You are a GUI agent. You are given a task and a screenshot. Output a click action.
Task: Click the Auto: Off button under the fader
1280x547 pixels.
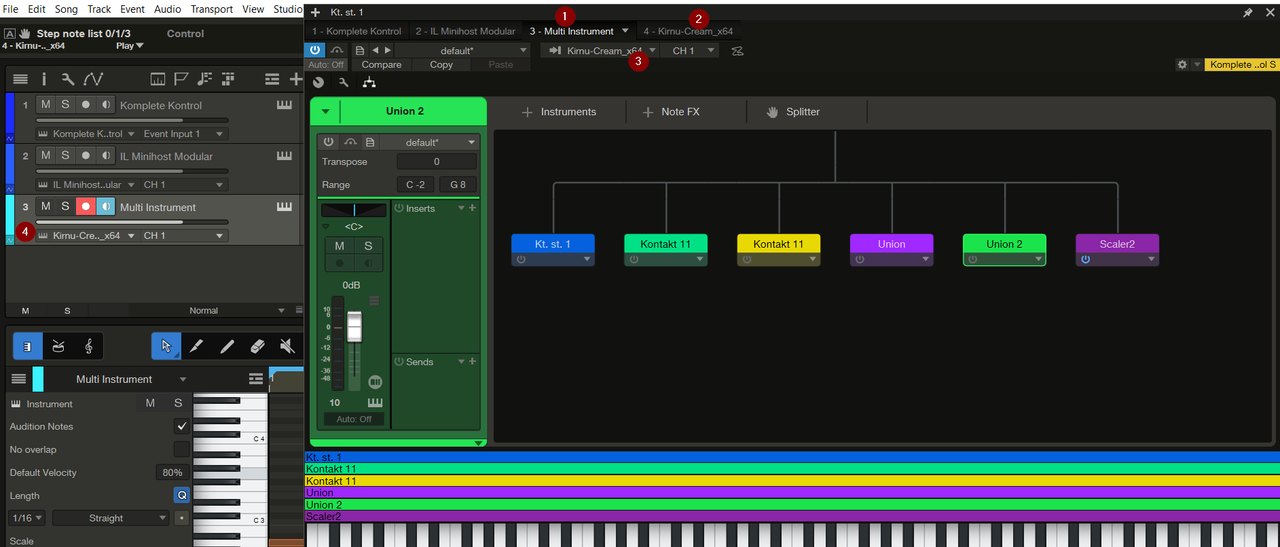tap(354, 419)
